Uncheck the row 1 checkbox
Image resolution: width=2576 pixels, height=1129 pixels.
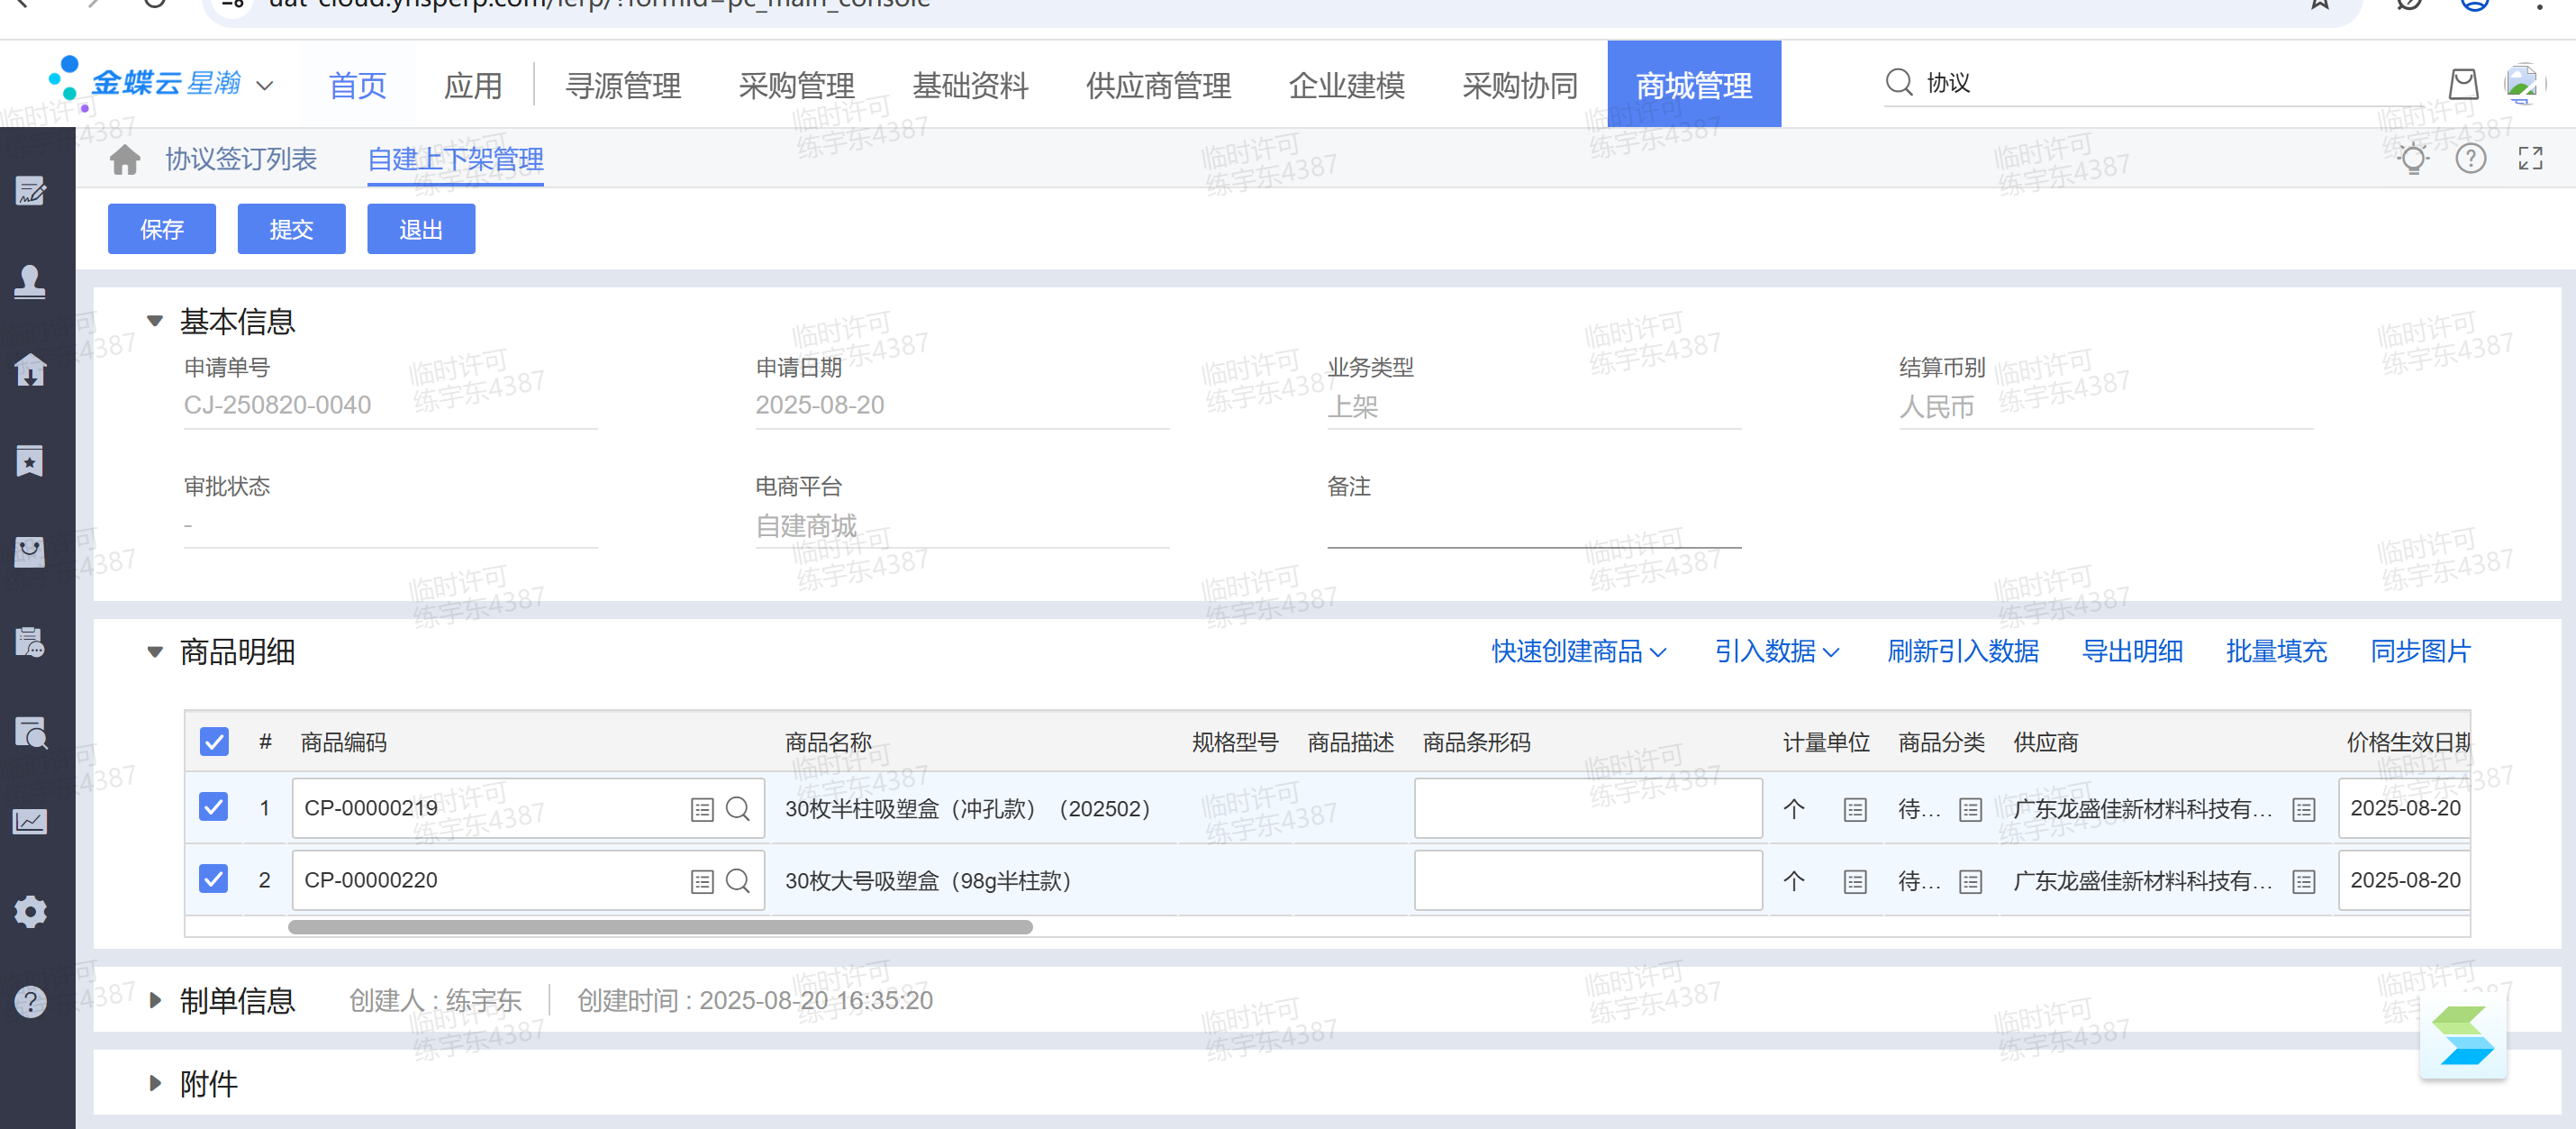[214, 807]
